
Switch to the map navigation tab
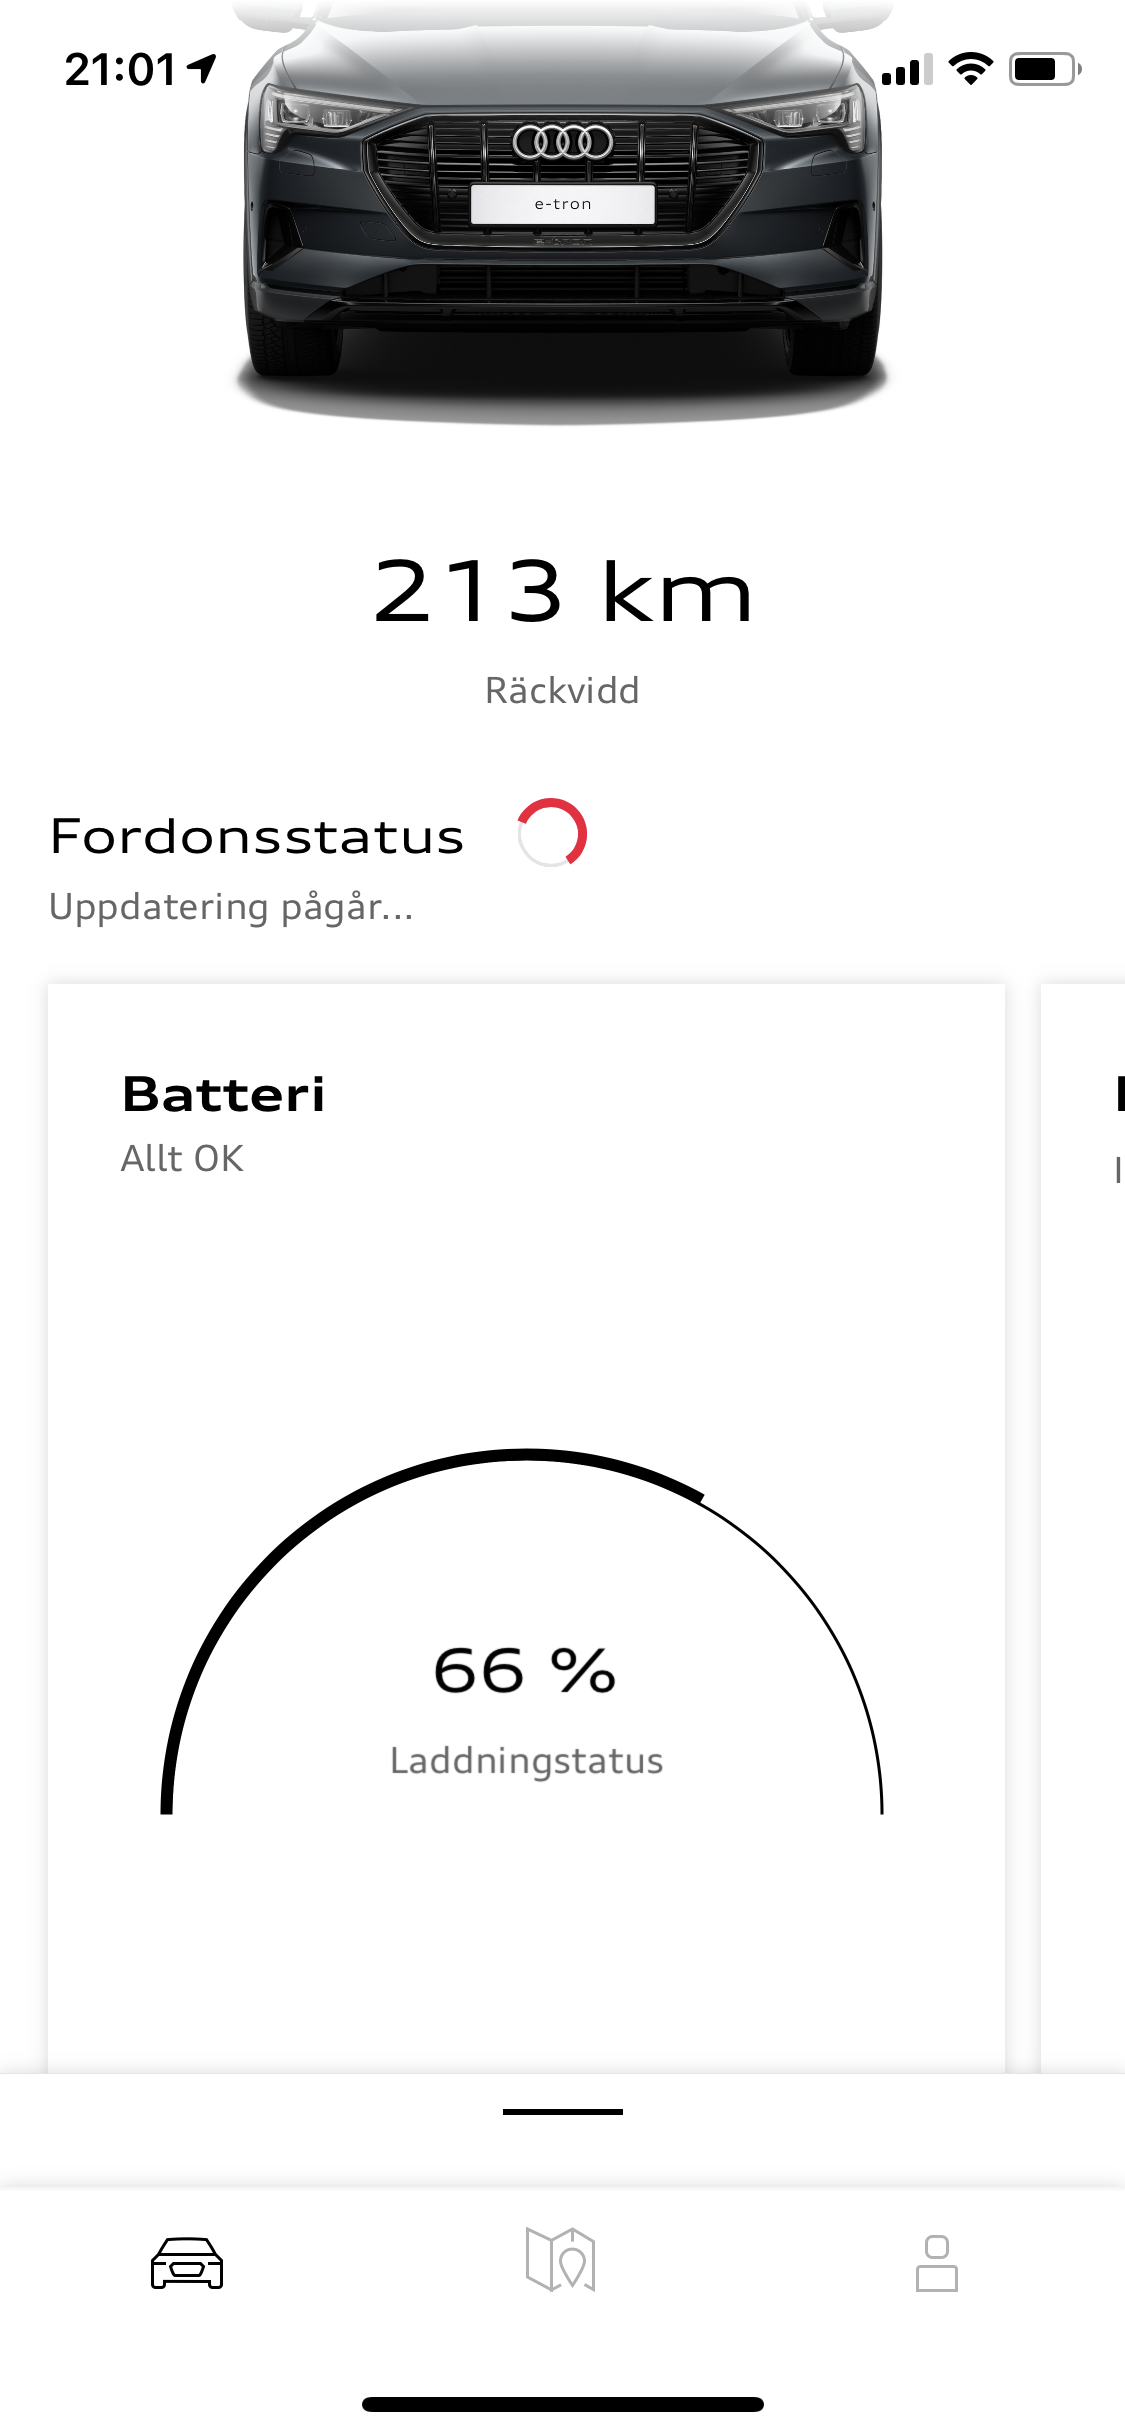(x=561, y=2259)
